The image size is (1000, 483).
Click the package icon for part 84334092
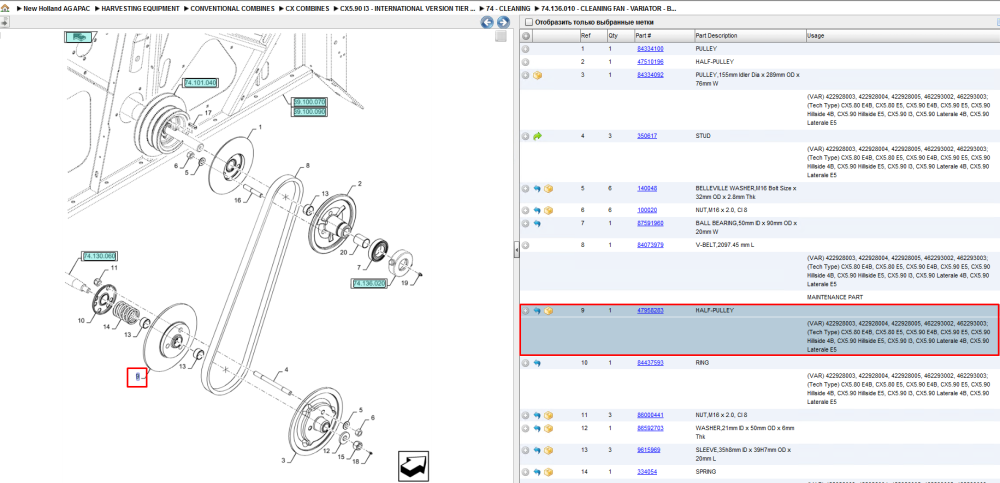coord(538,75)
